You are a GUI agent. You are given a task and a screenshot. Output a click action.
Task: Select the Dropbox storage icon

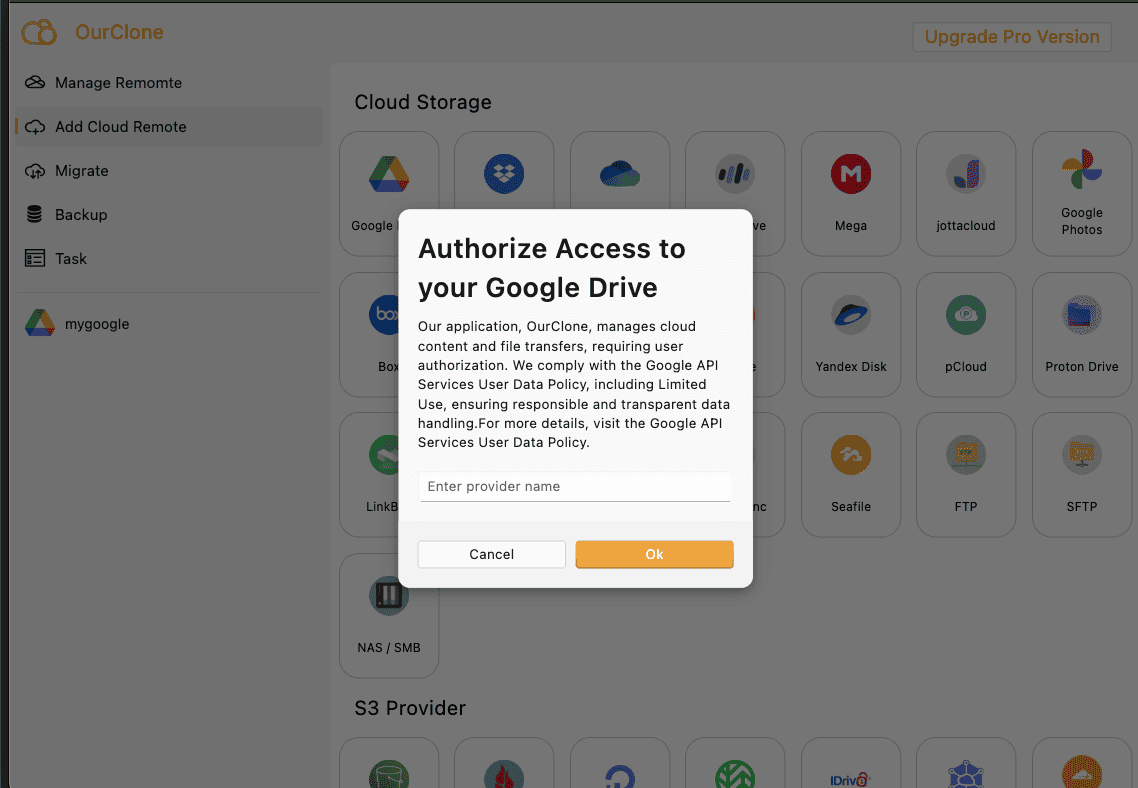point(504,172)
